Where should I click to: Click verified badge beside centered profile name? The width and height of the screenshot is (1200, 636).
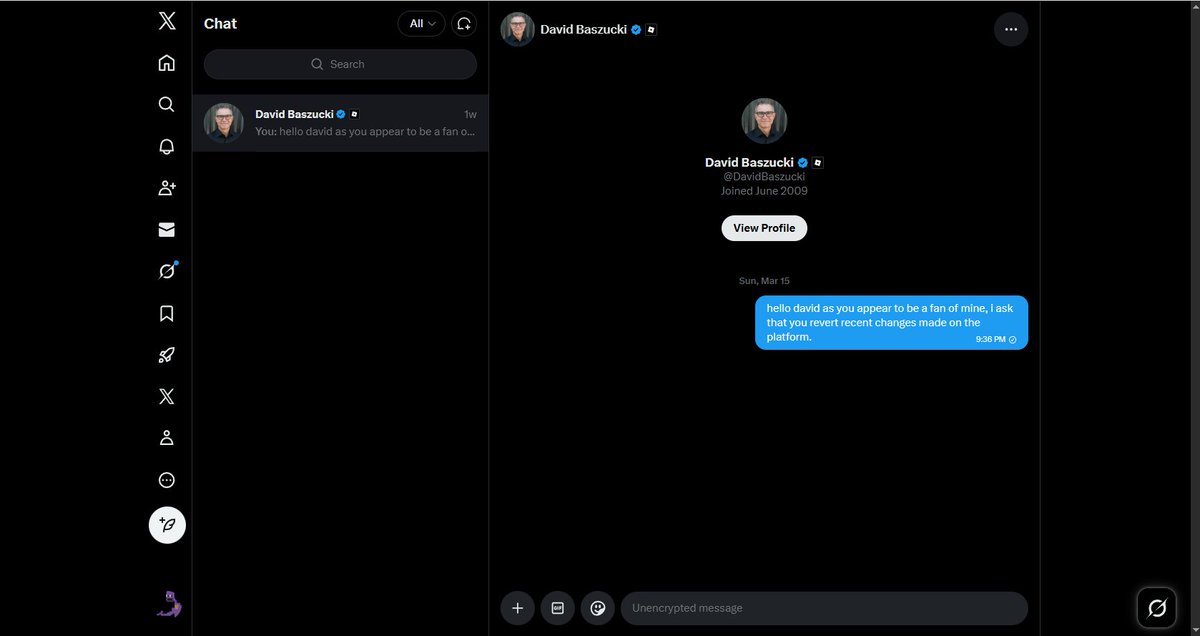pos(802,162)
